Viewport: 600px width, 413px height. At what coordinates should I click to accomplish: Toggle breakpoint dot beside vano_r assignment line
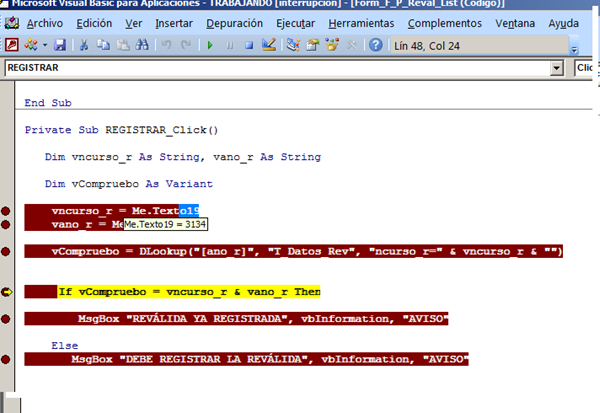click(6, 224)
